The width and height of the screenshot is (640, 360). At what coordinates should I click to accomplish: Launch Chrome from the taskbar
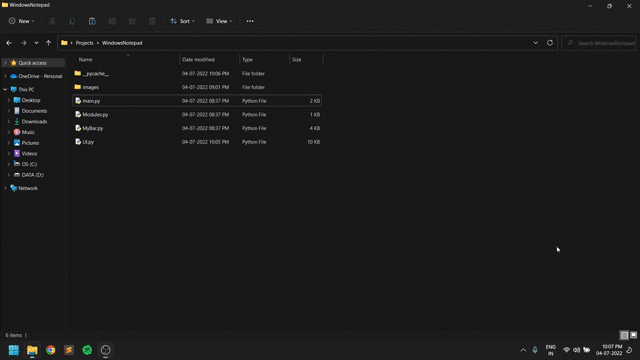pyautogui.click(x=51, y=350)
